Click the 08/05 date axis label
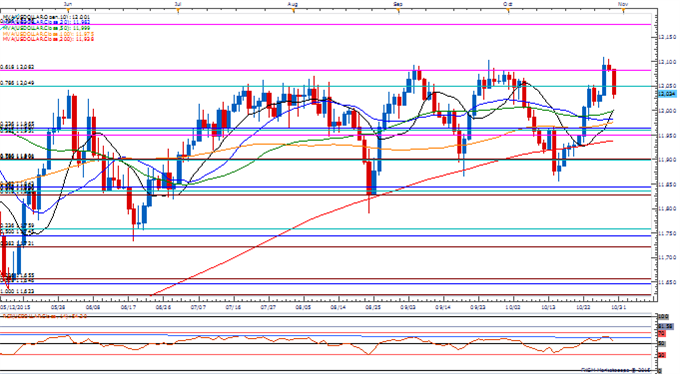Screen dimensions: 680x374 coord(304,307)
